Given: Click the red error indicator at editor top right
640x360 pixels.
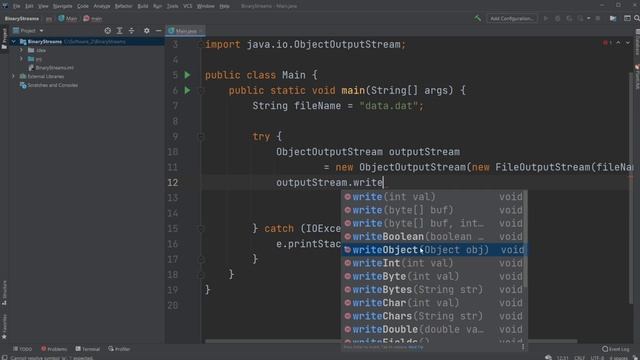Looking at the screenshot, I should (x=607, y=42).
